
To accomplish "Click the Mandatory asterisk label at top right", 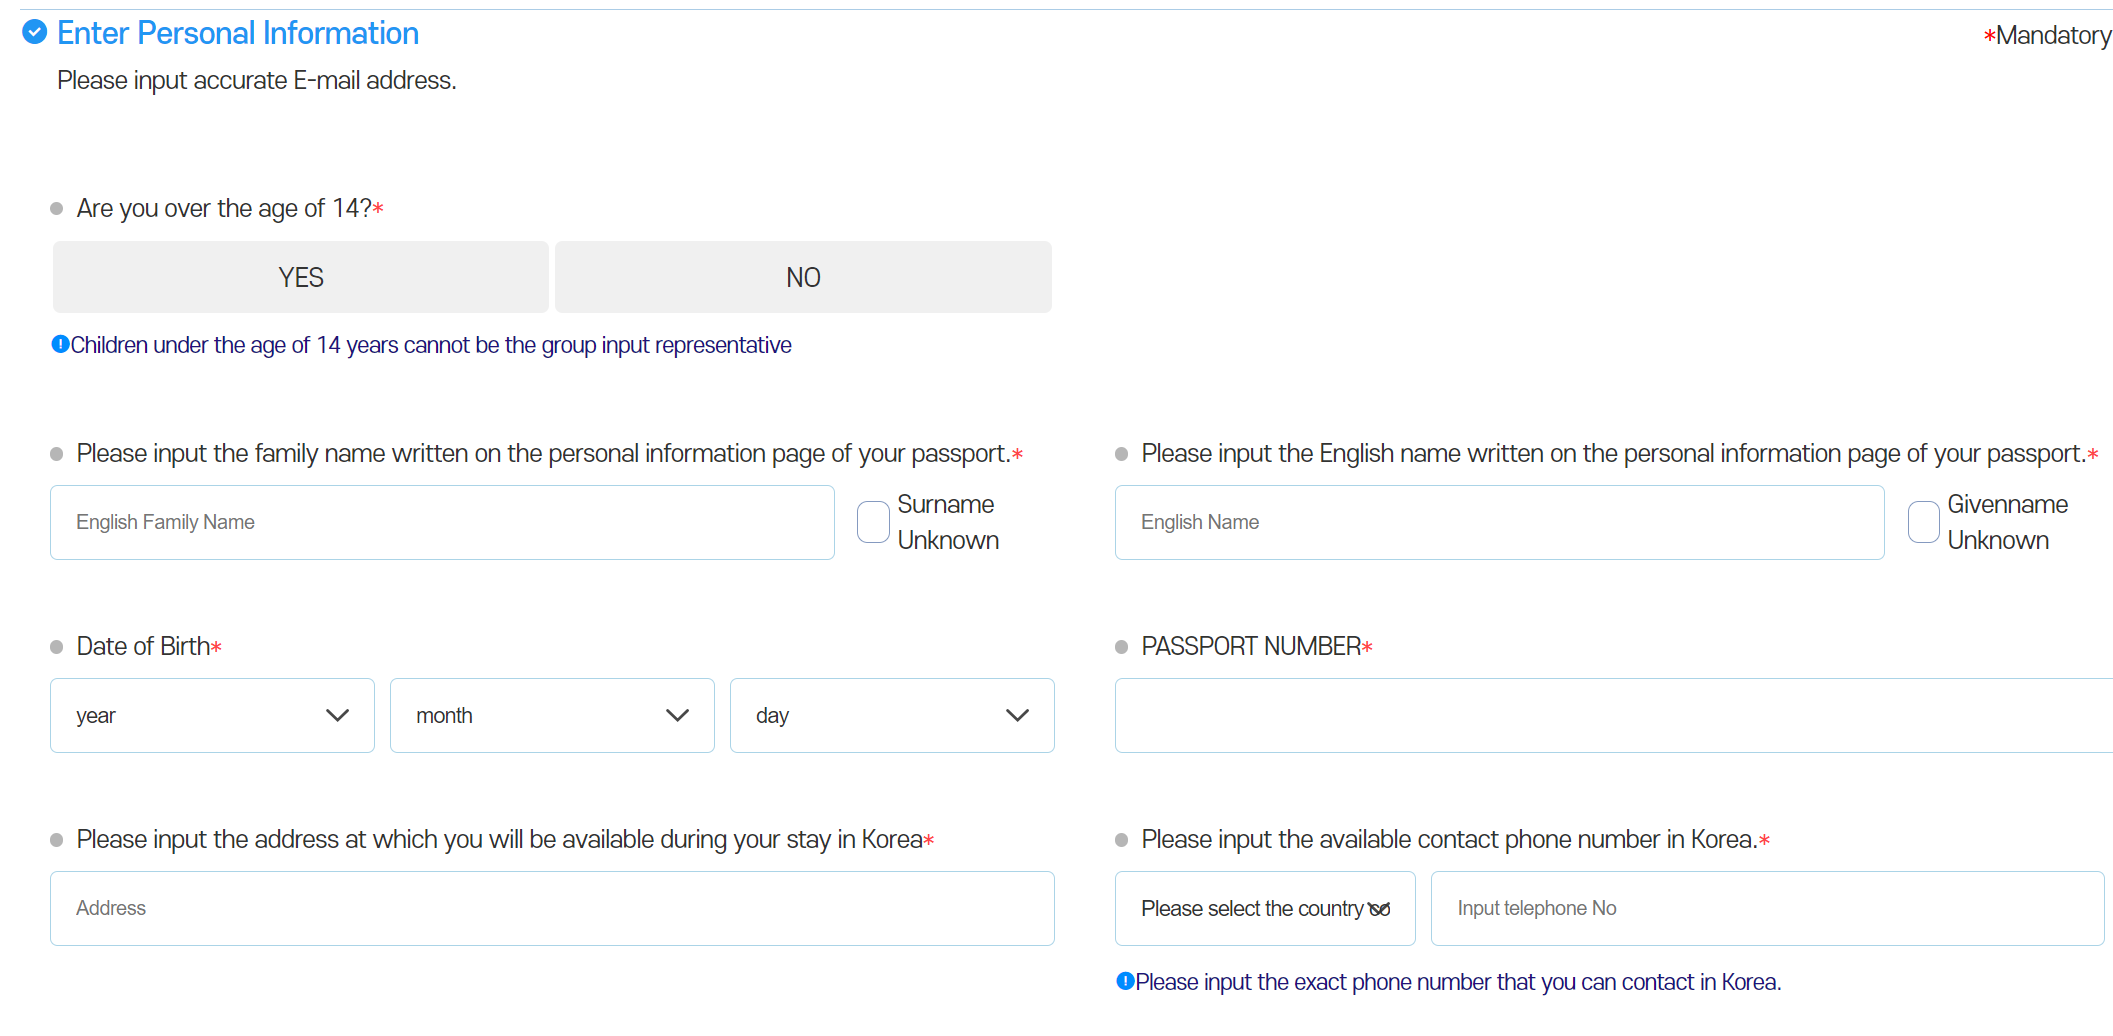I will point(2047,34).
